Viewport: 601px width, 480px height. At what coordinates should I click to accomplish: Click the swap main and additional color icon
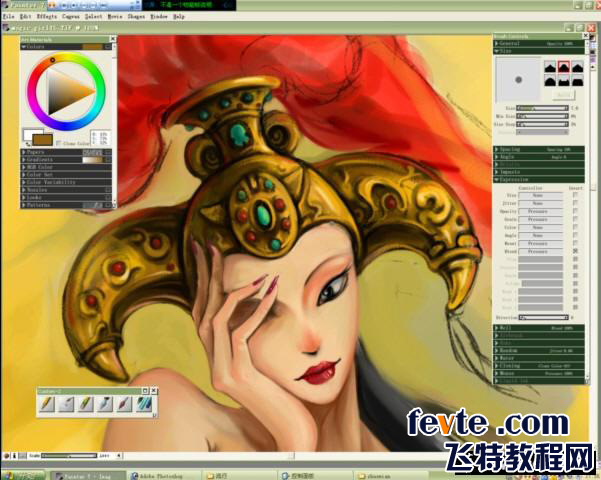click(x=28, y=144)
